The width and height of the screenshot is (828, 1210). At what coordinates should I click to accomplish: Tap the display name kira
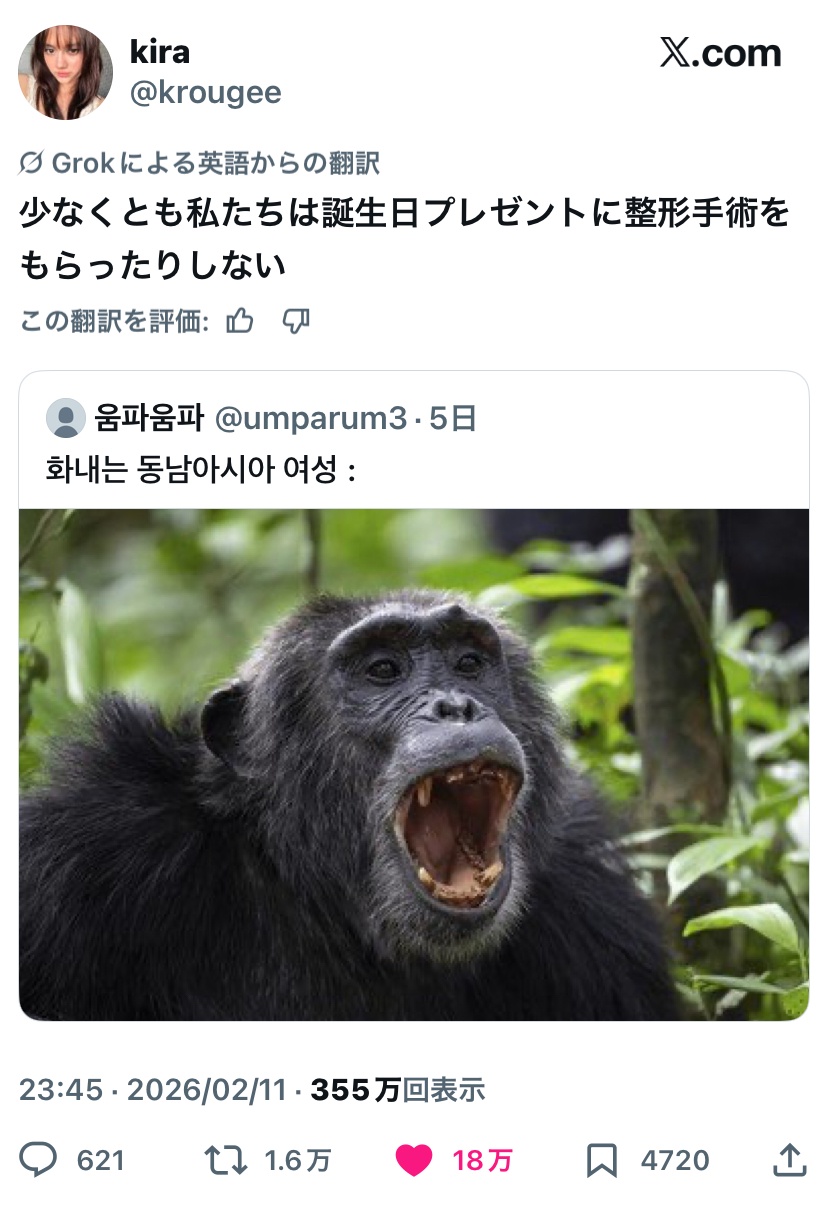tap(160, 52)
